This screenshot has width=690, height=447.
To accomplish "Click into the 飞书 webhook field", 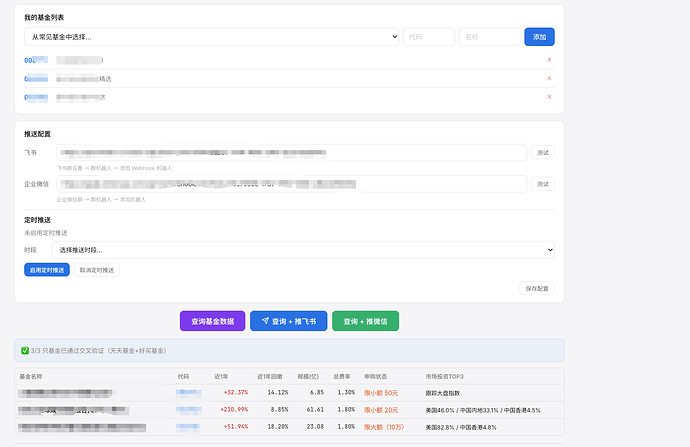I will point(291,153).
